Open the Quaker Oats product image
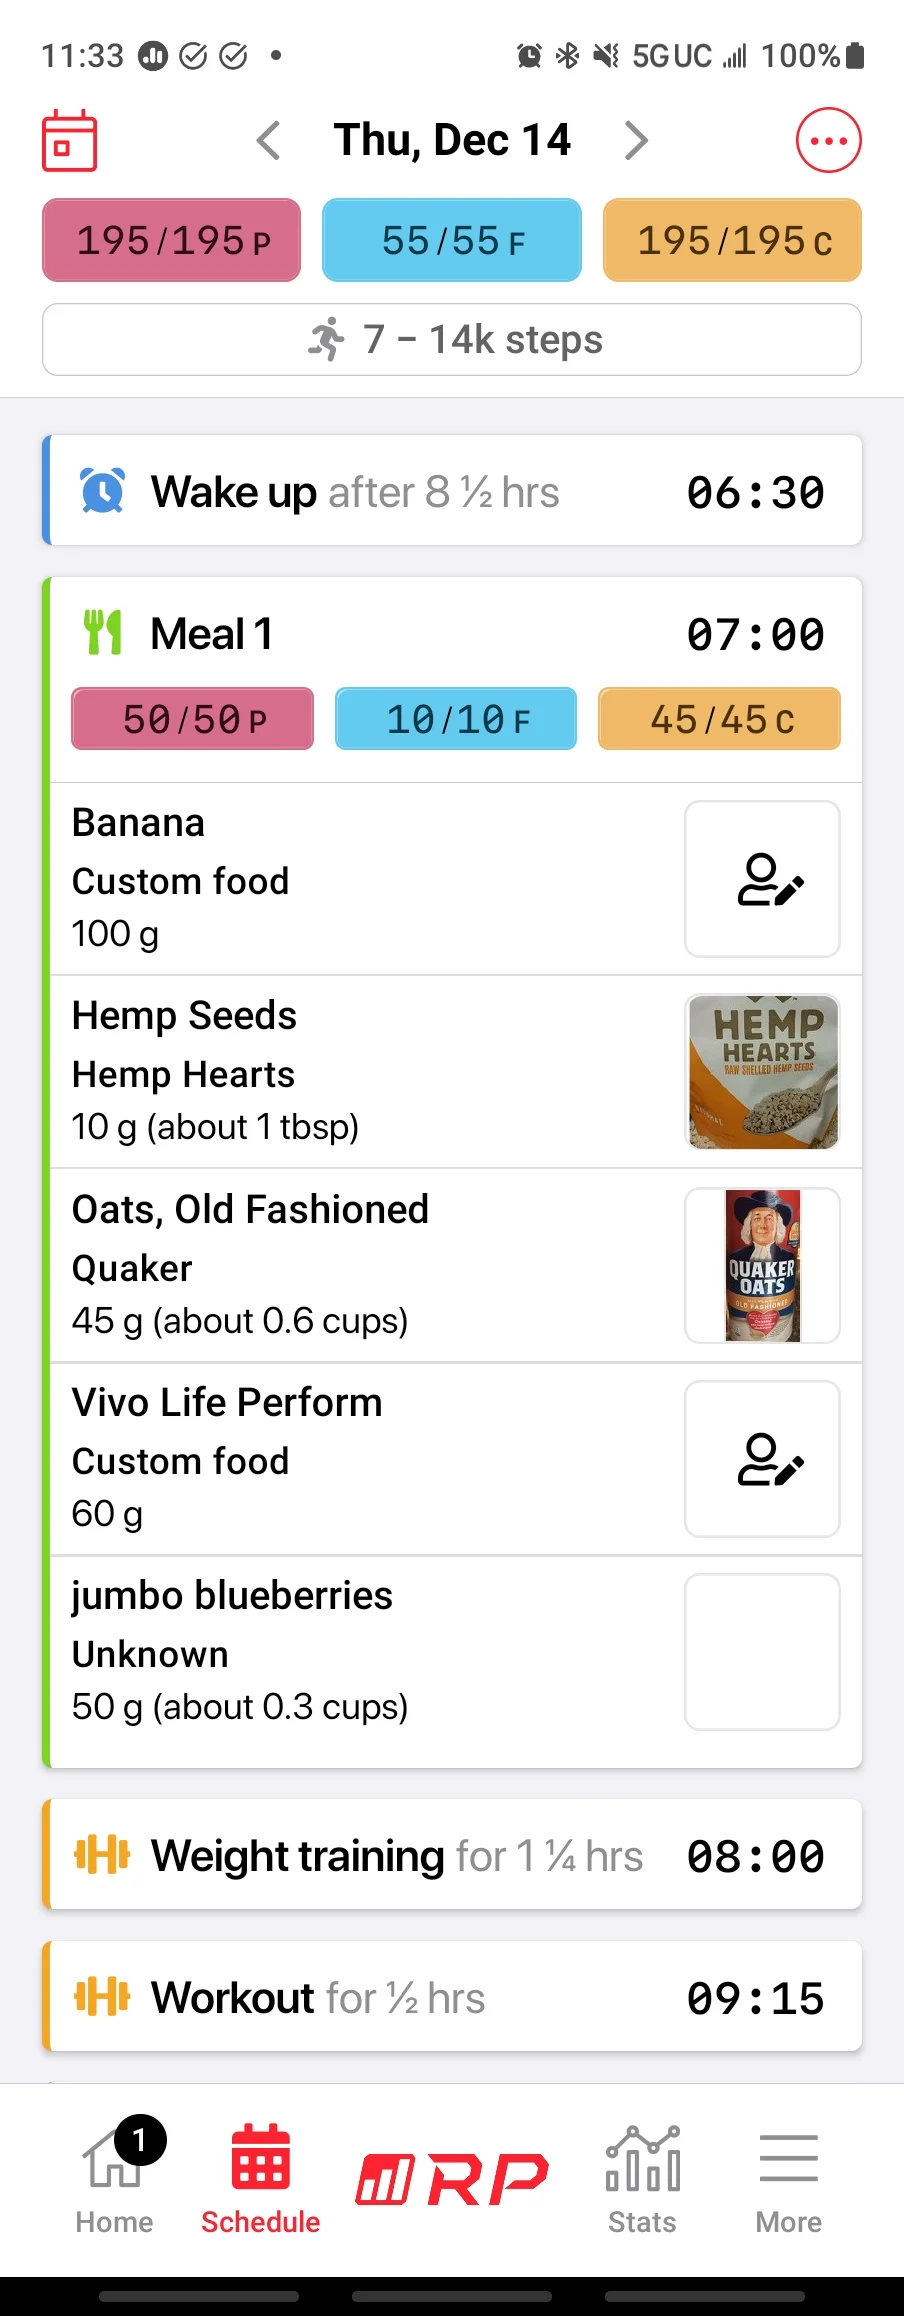The width and height of the screenshot is (904, 2316). [x=762, y=1265]
